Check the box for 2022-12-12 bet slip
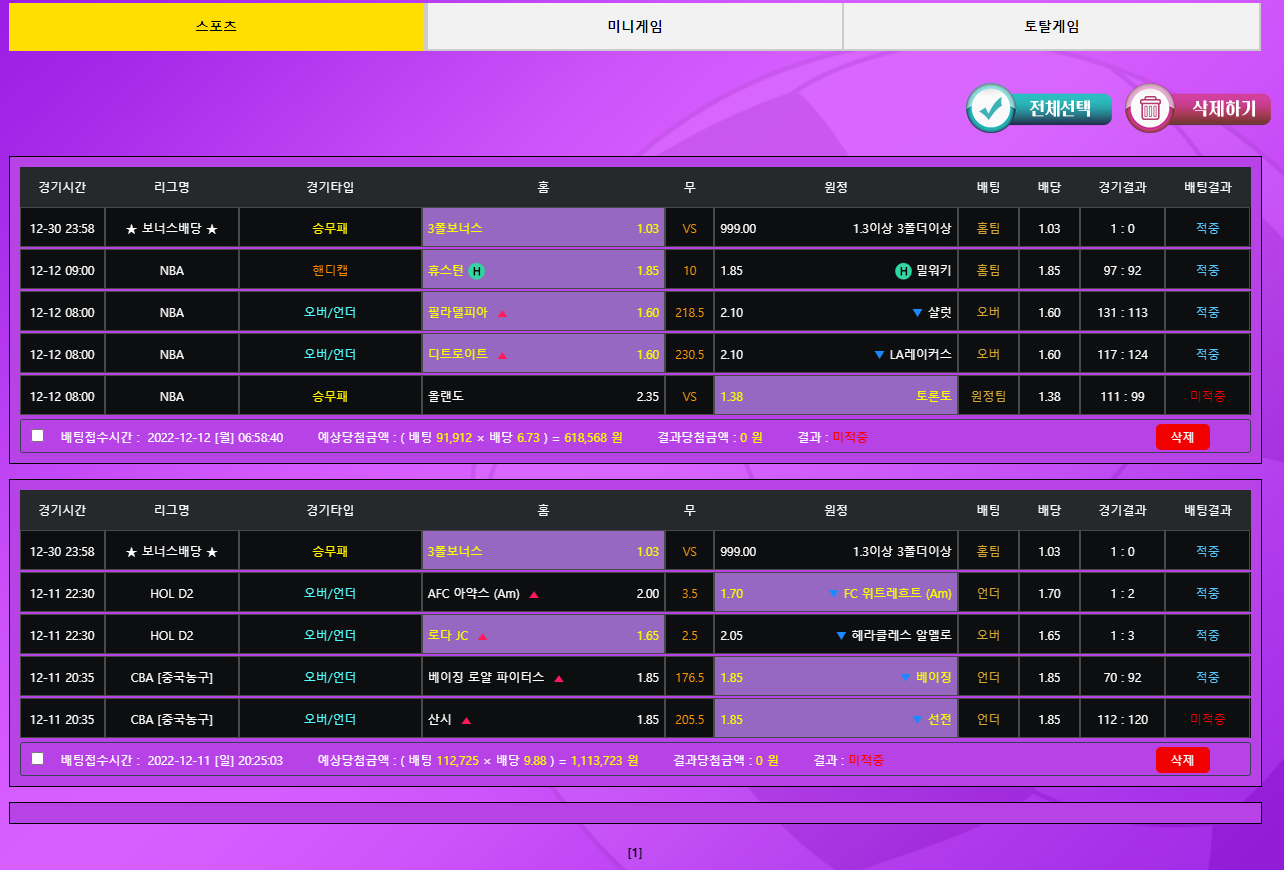This screenshot has width=1284, height=870. [x=38, y=436]
